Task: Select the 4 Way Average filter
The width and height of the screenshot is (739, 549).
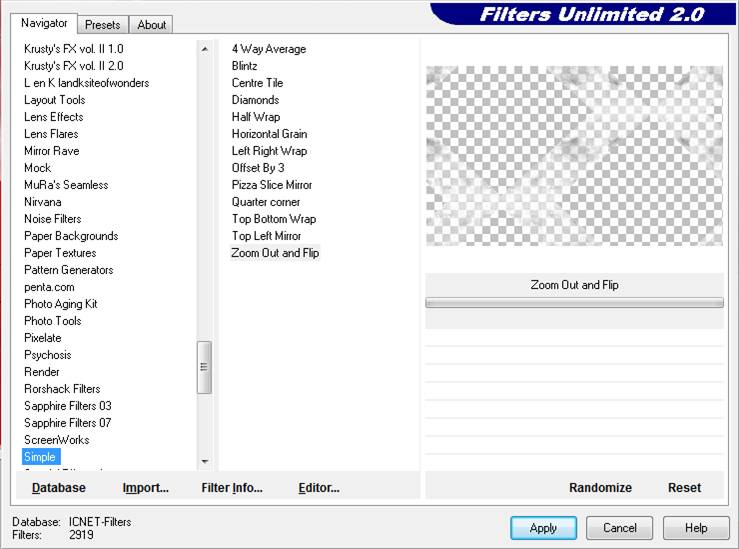Action: coord(269,49)
